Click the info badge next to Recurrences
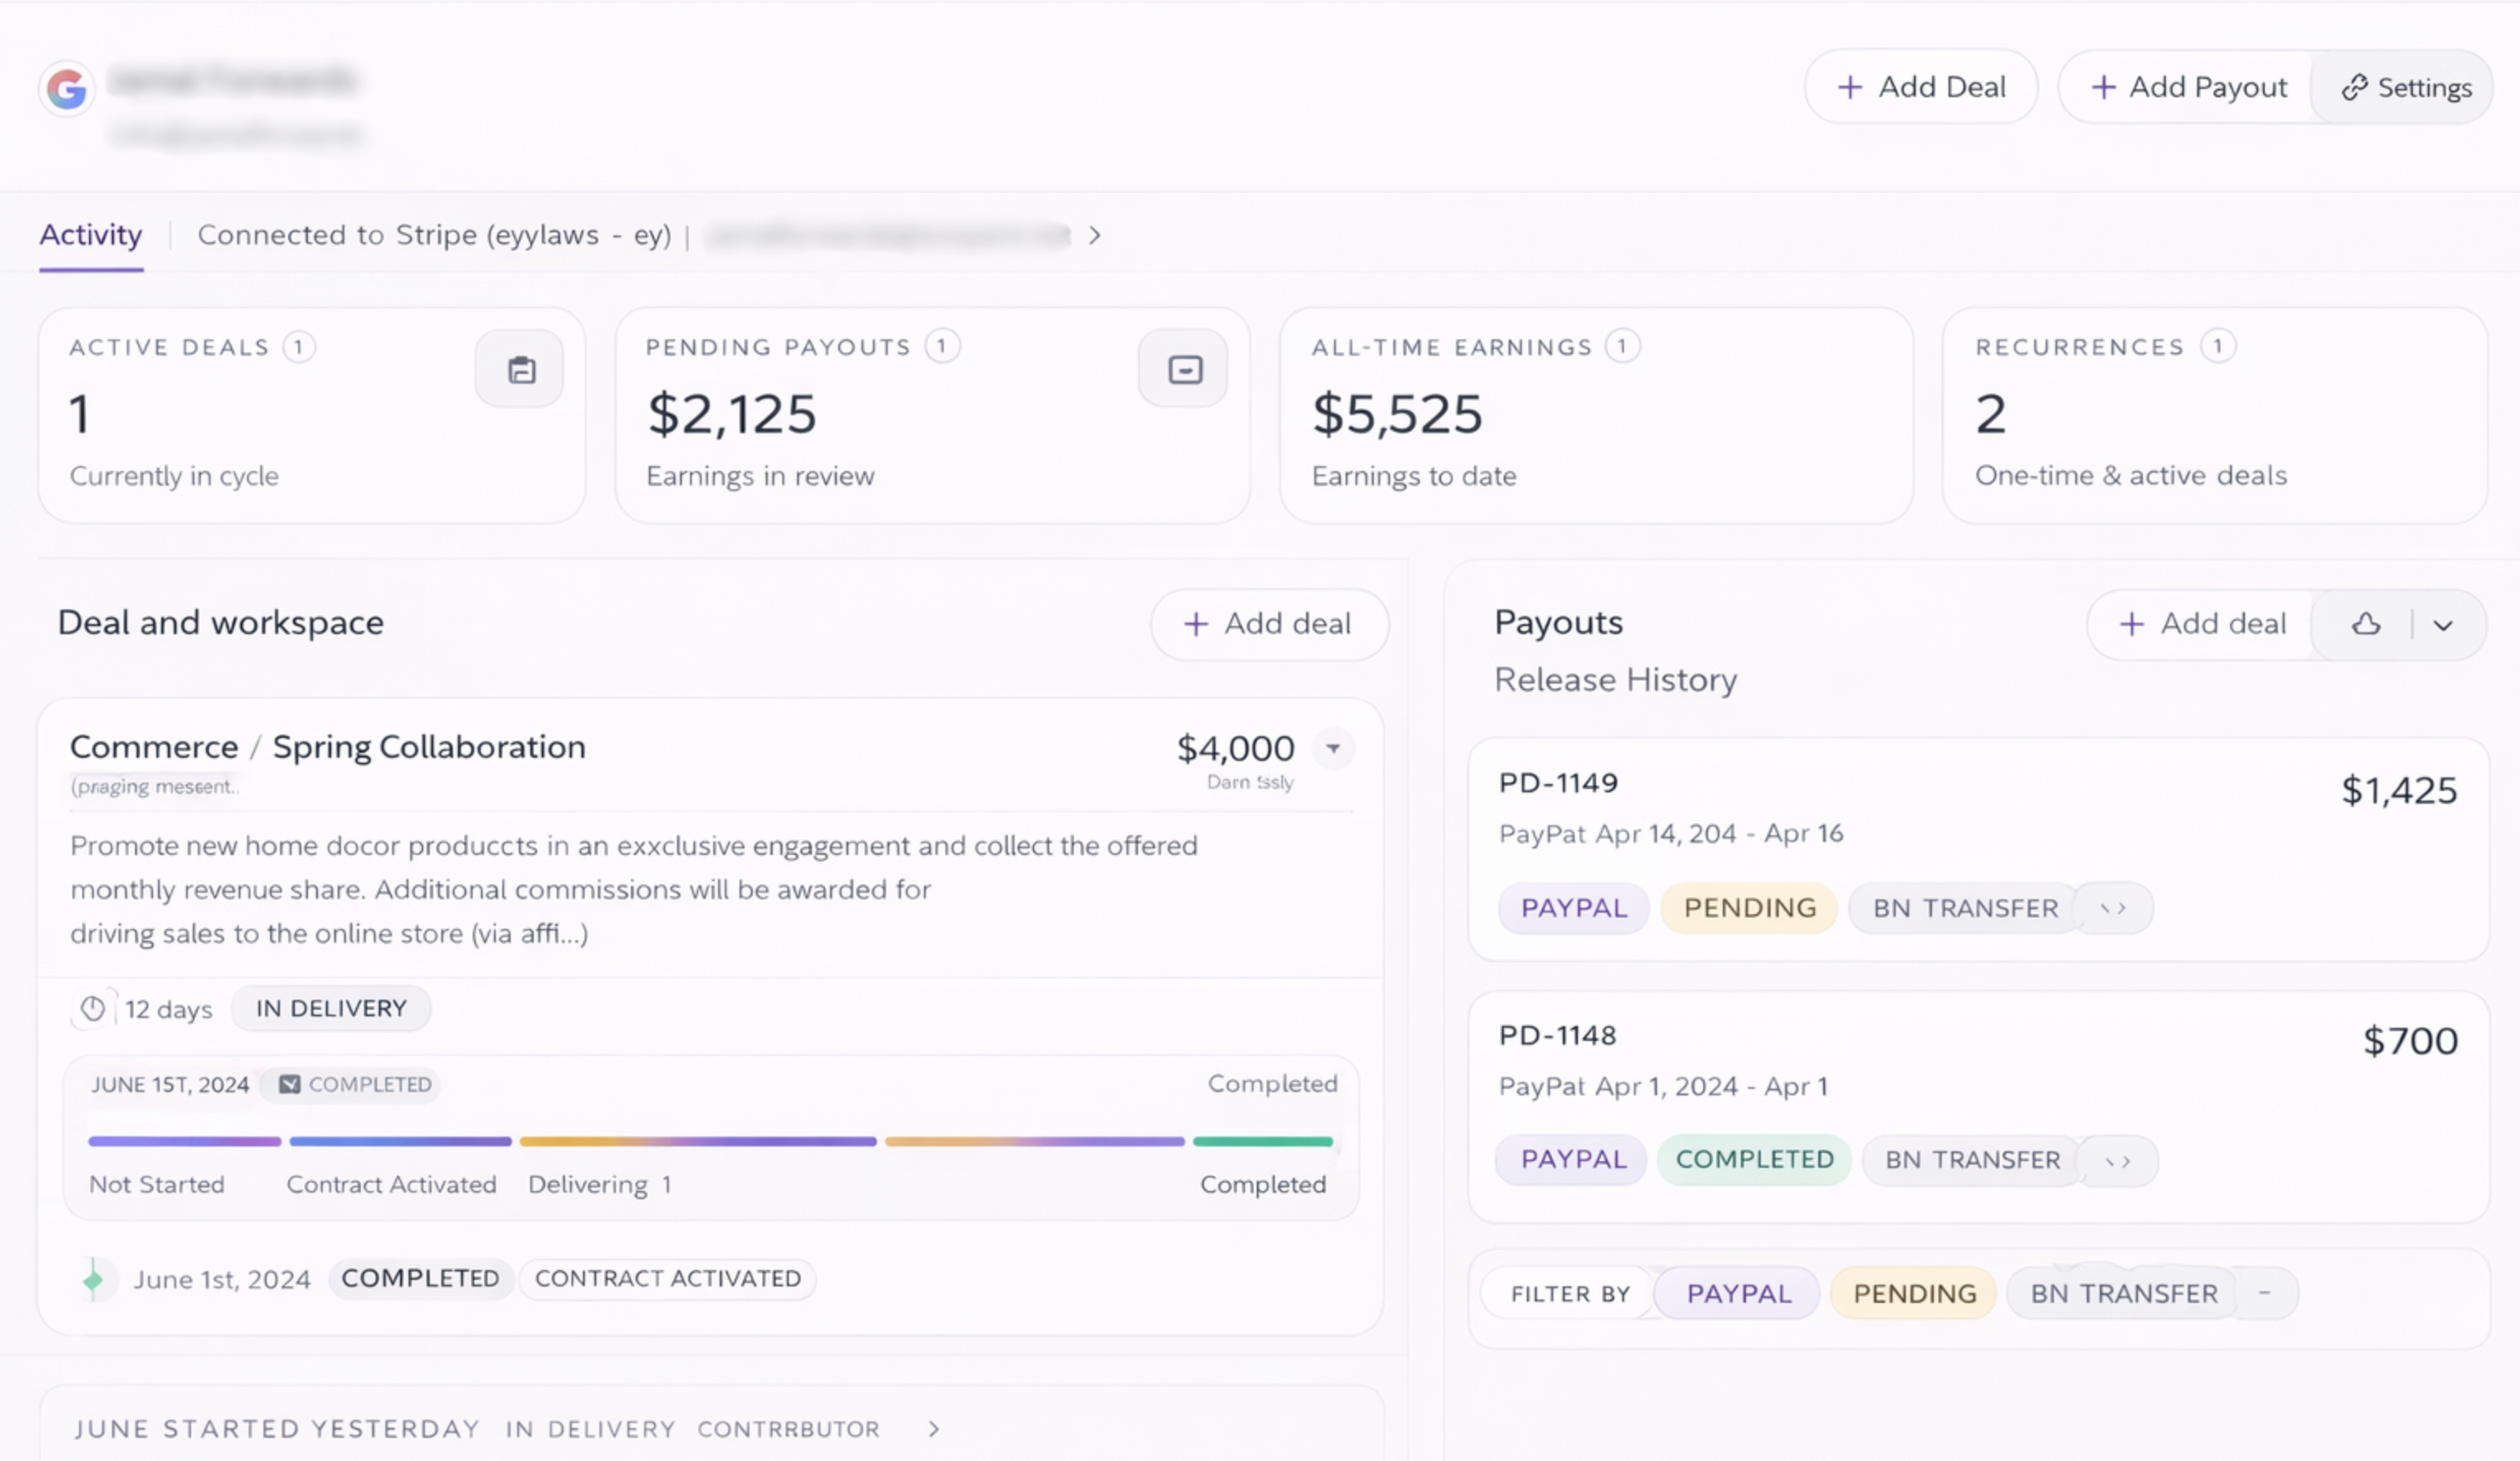Screen dimensions: 2520x1461 pyautogui.click(x=2217, y=347)
